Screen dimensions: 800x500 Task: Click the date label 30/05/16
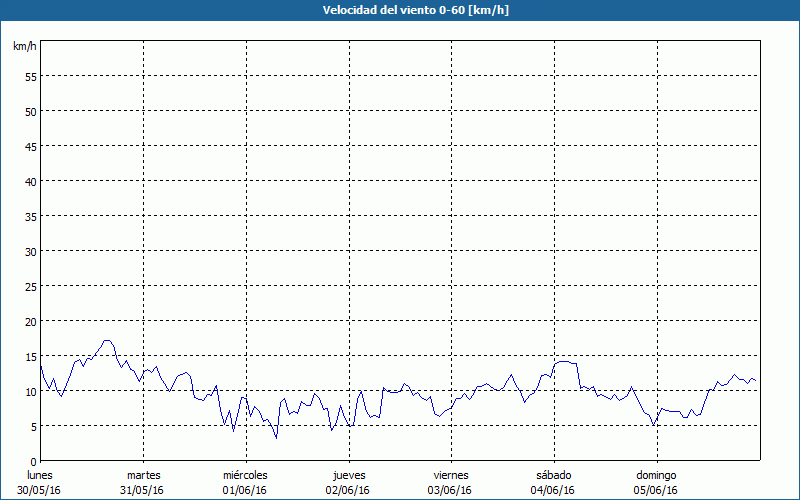(40, 490)
